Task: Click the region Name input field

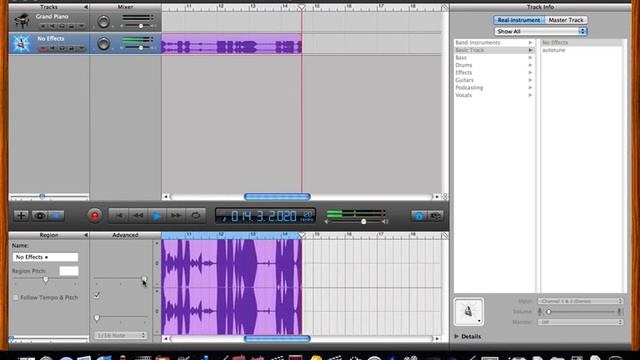Action: 45,257
